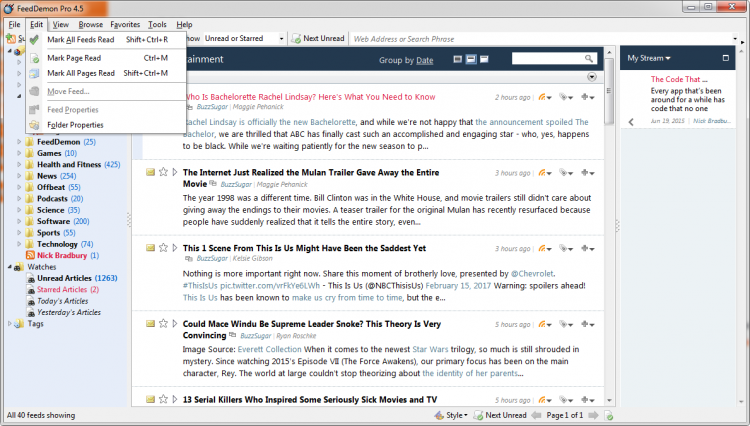Choose Mark All Pages Read menu entry

pyautogui.click(x=106, y=73)
